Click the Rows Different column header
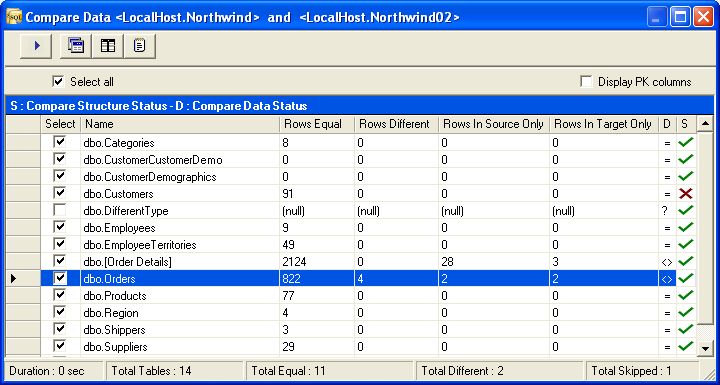The image size is (720, 385). pos(396,124)
